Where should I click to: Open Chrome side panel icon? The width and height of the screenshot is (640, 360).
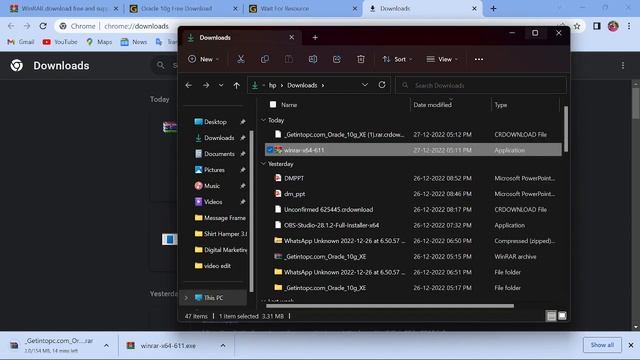click(597, 26)
